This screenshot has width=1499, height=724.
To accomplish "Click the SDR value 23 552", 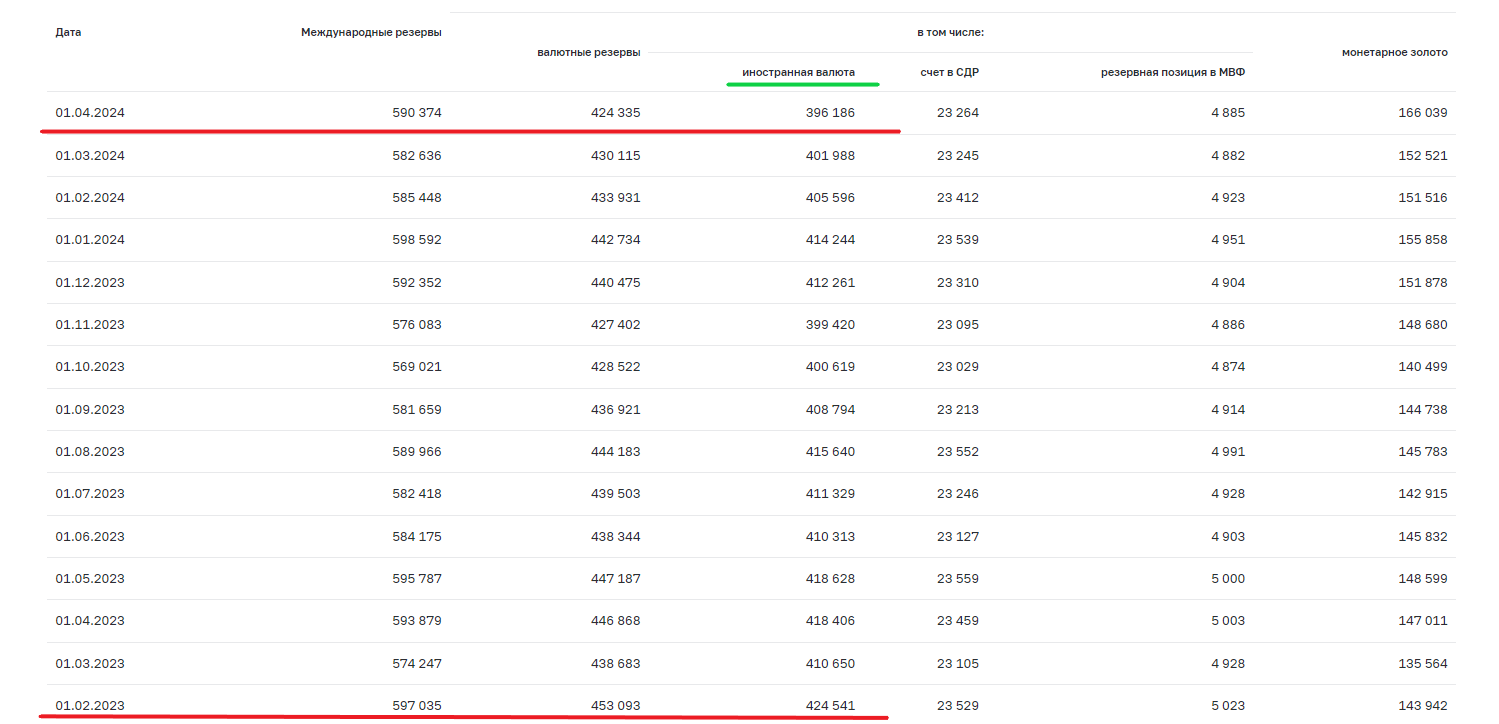I will click(957, 452).
